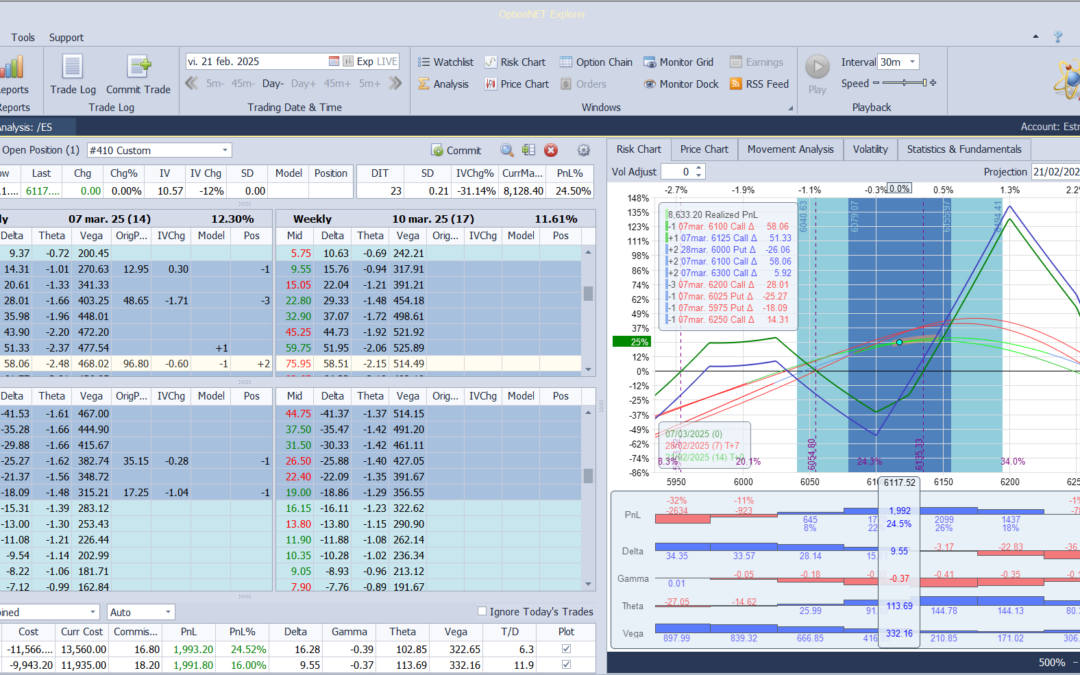This screenshot has width=1080, height=675.
Task: Open the Monitor Grid window
Action: [678, 62]
